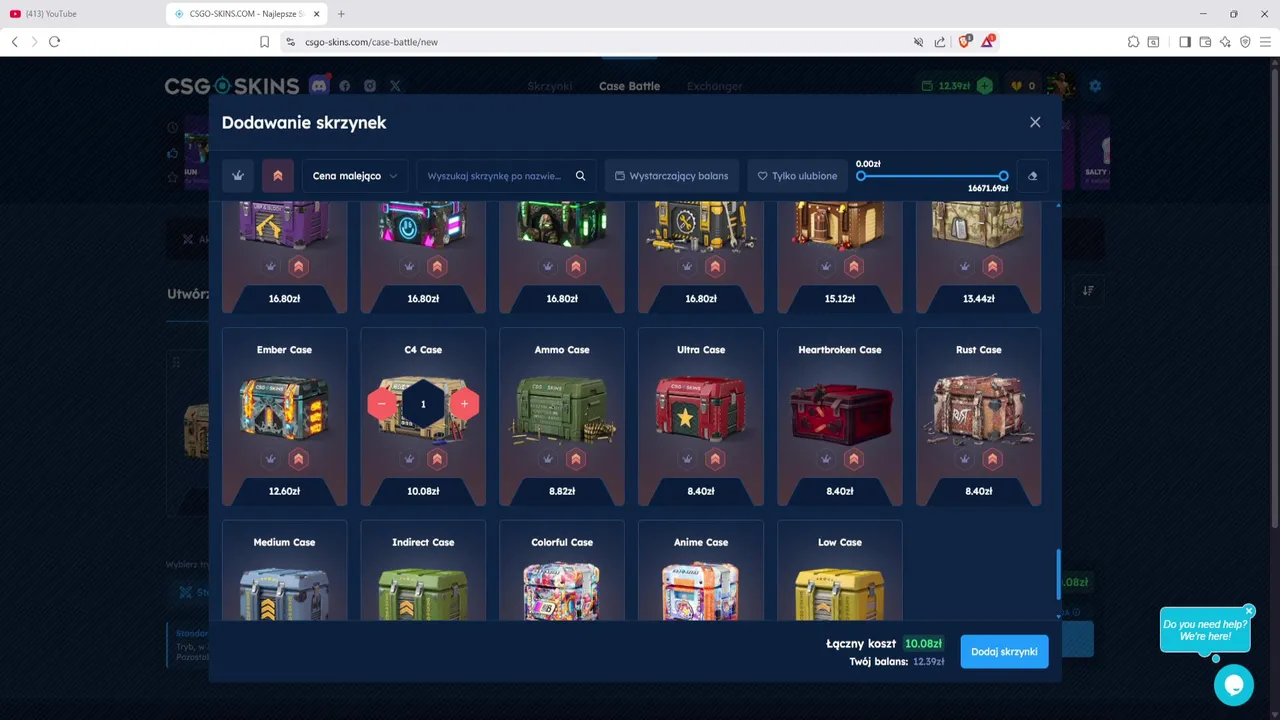Image resolution: width=1280 pixels, height=720 pixels.
Task: Increase the C4 Case quantity with plus
Action: 464,404
